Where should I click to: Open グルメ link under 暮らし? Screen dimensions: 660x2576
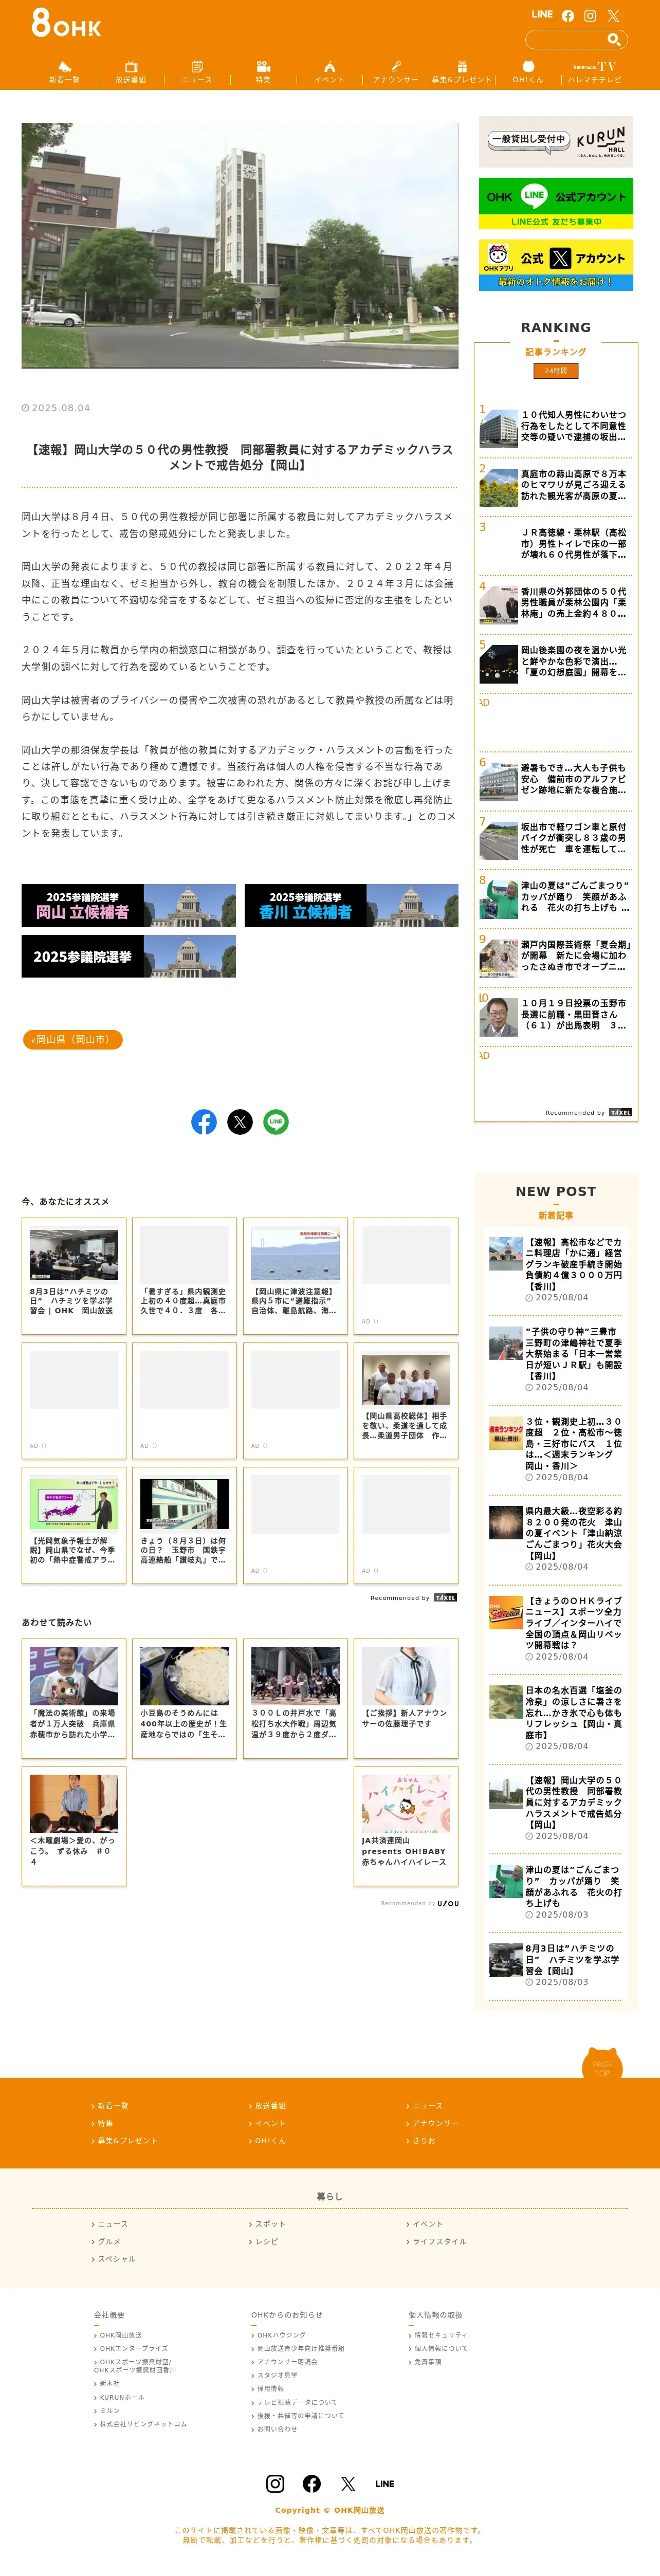point(107,2242)
